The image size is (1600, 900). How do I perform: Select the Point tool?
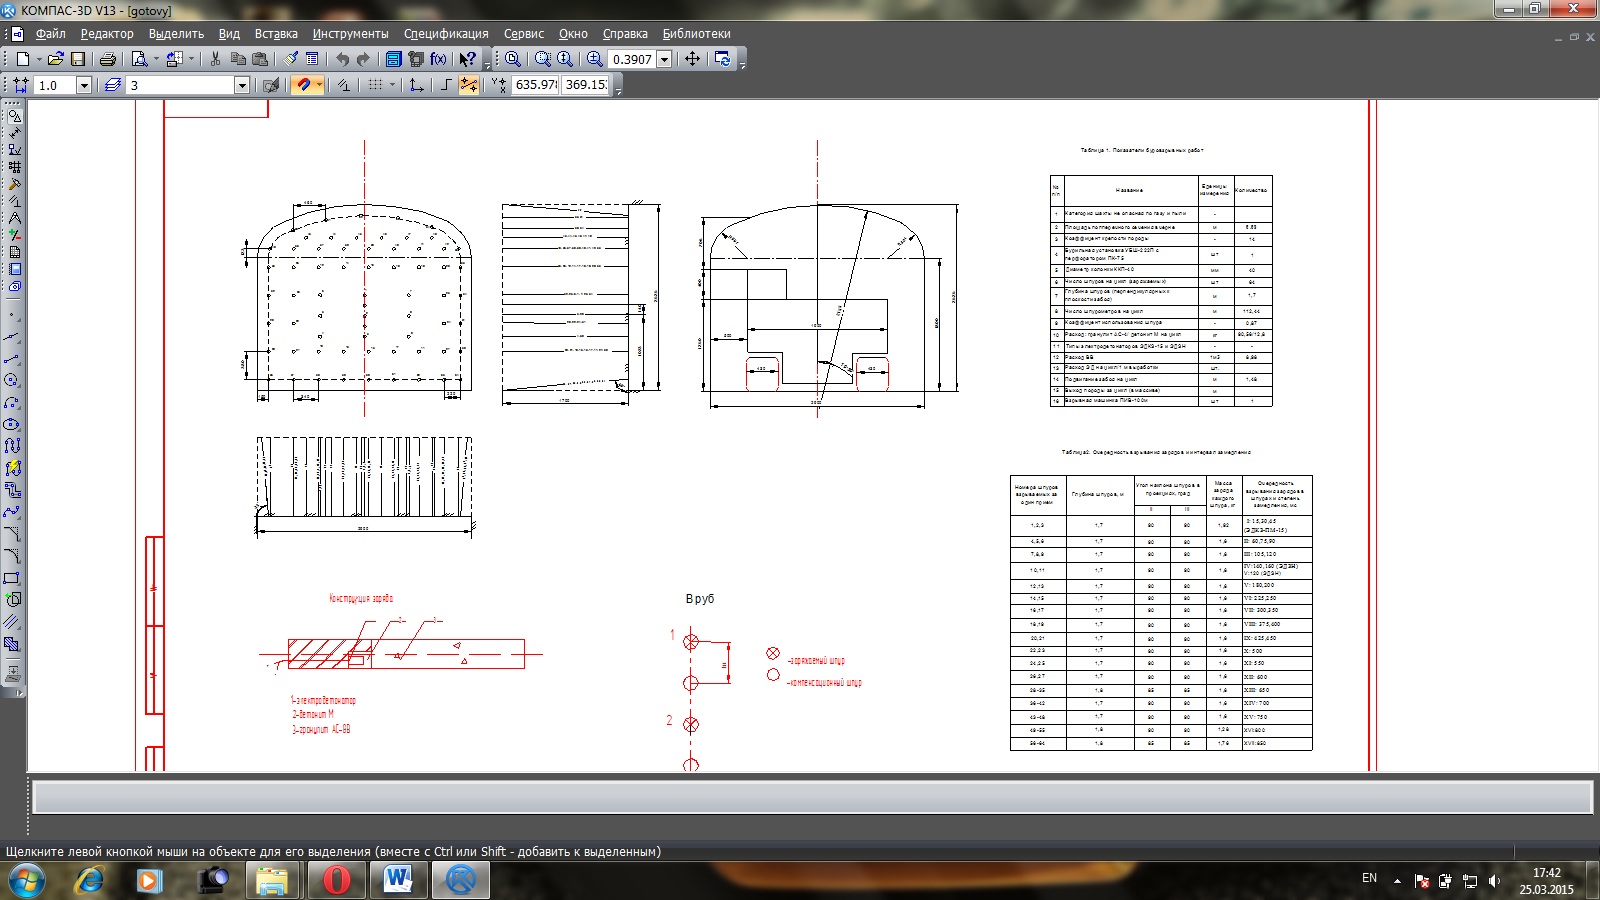coord(12,315)
